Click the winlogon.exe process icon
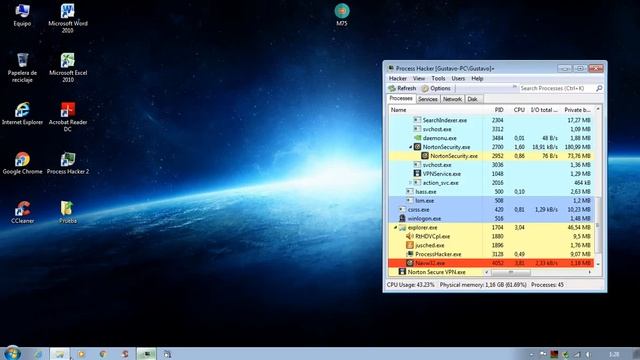The height and width of the screenshot is (360, 640). click(402, 218)
